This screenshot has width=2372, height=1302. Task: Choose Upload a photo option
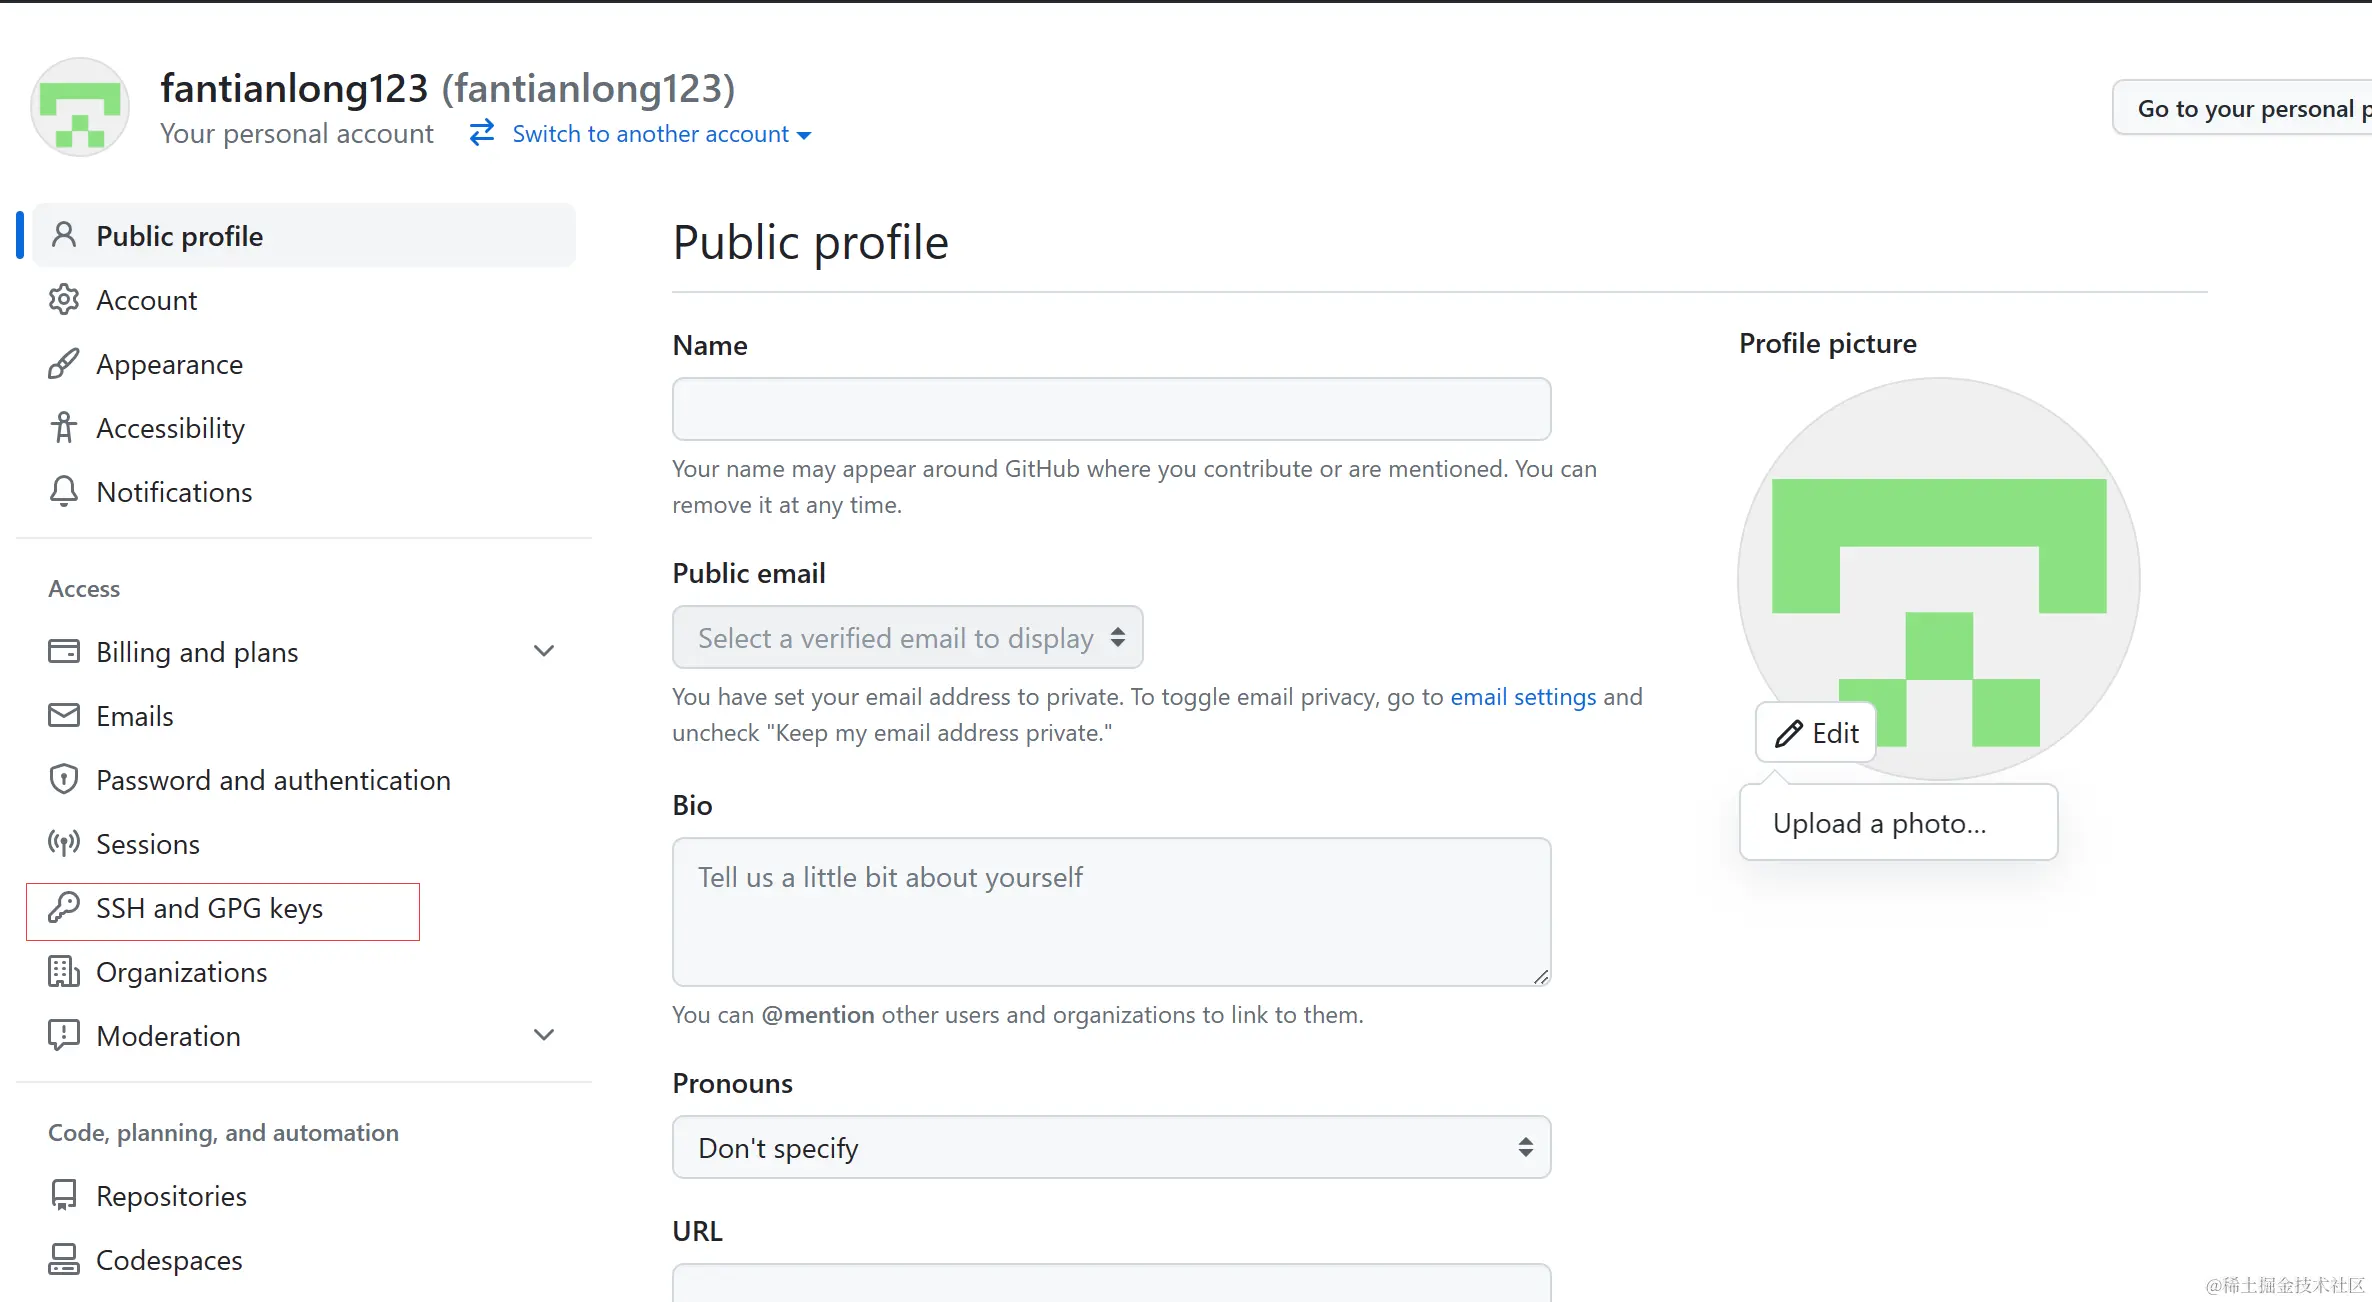[x=1879, y=824]
